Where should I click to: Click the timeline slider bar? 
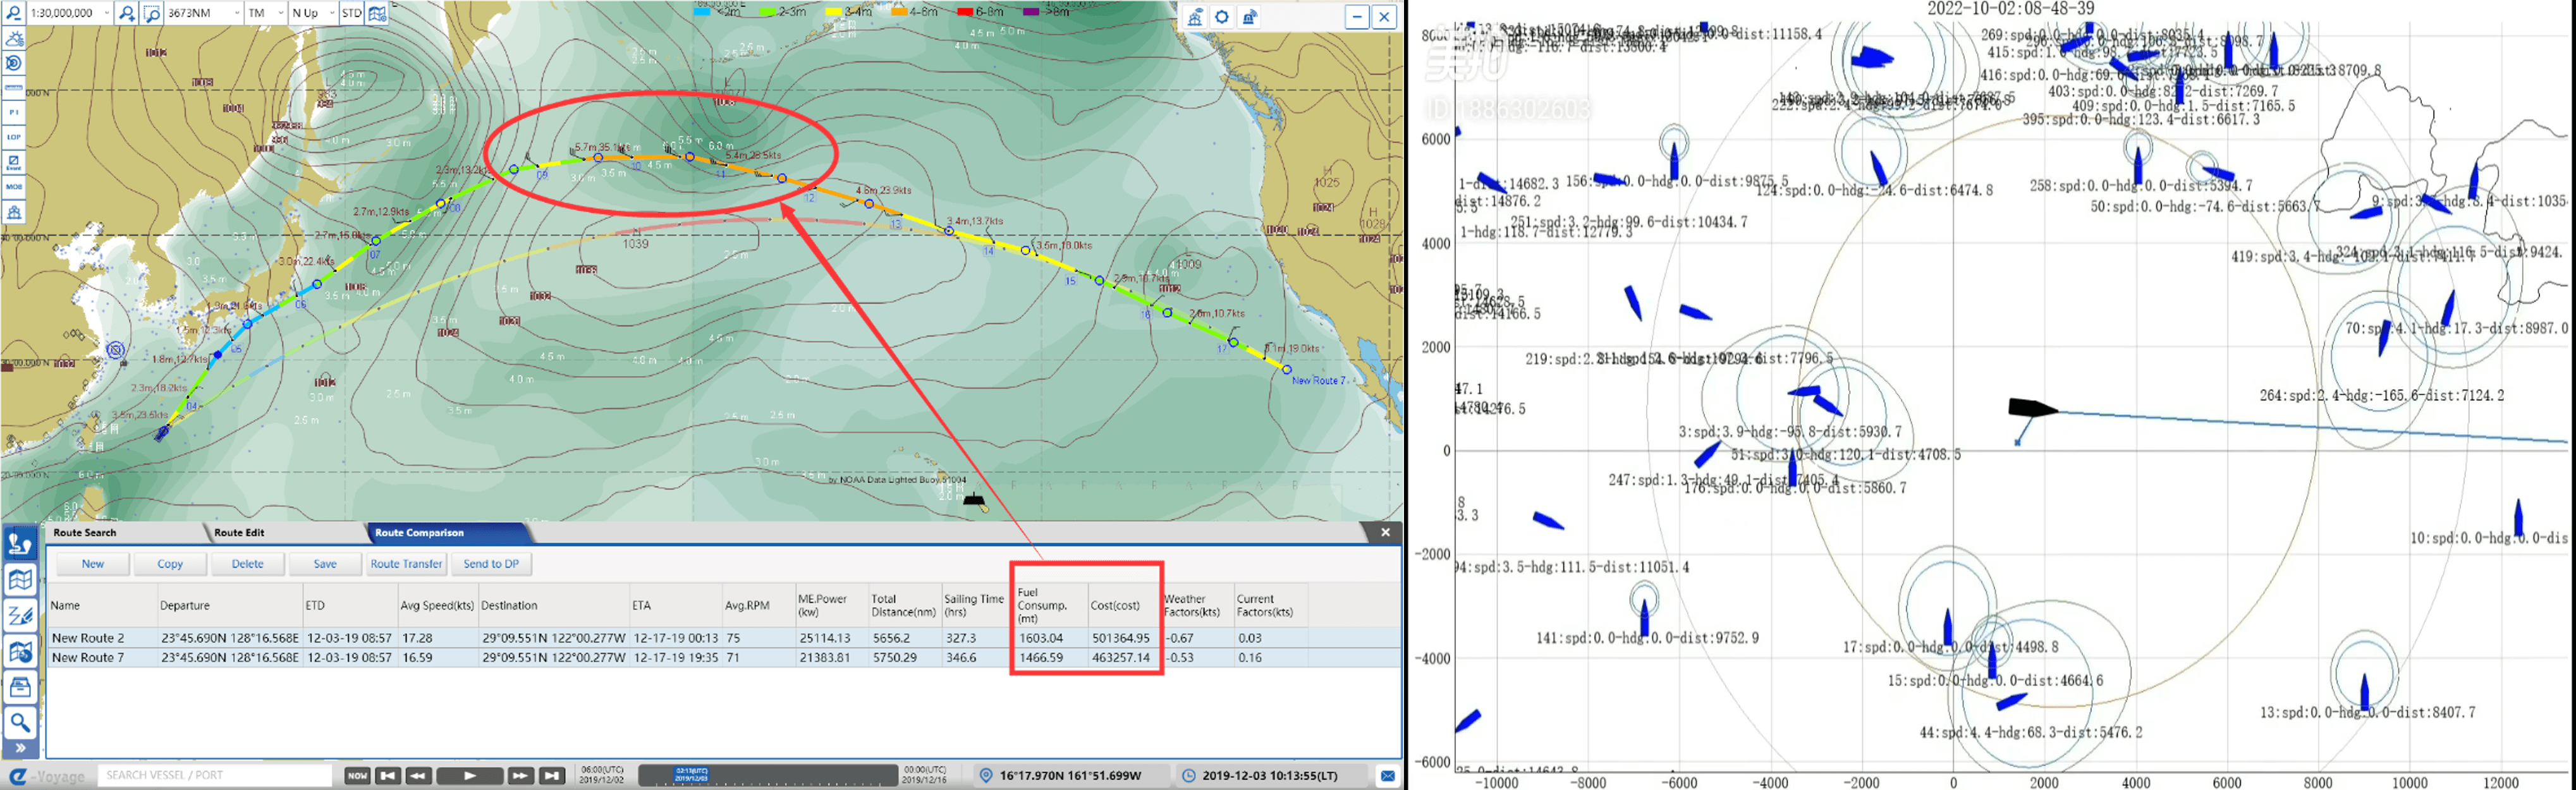click(x=767, y=776)
